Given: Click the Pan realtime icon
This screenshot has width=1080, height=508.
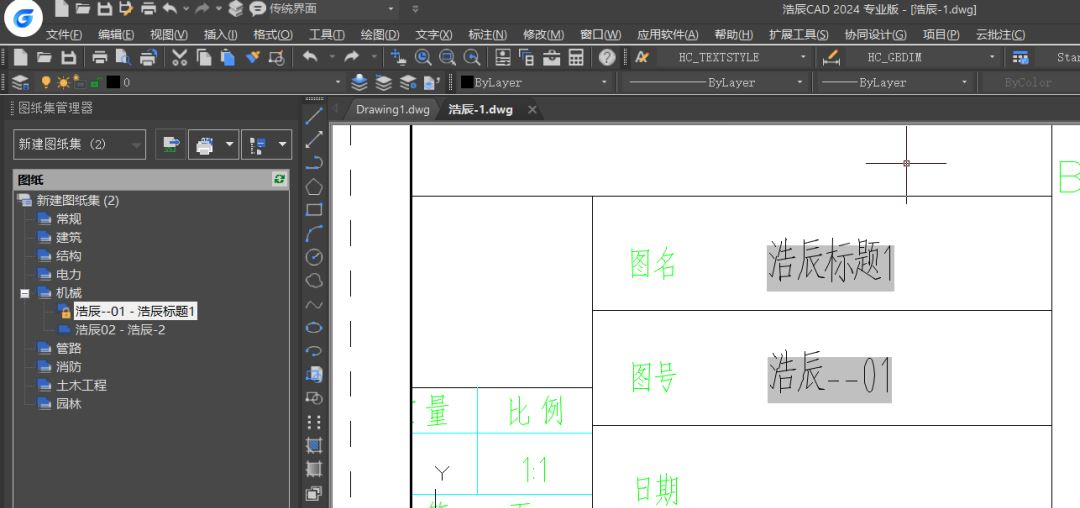Looking at the screenshot, I should [x=397, y=57].
